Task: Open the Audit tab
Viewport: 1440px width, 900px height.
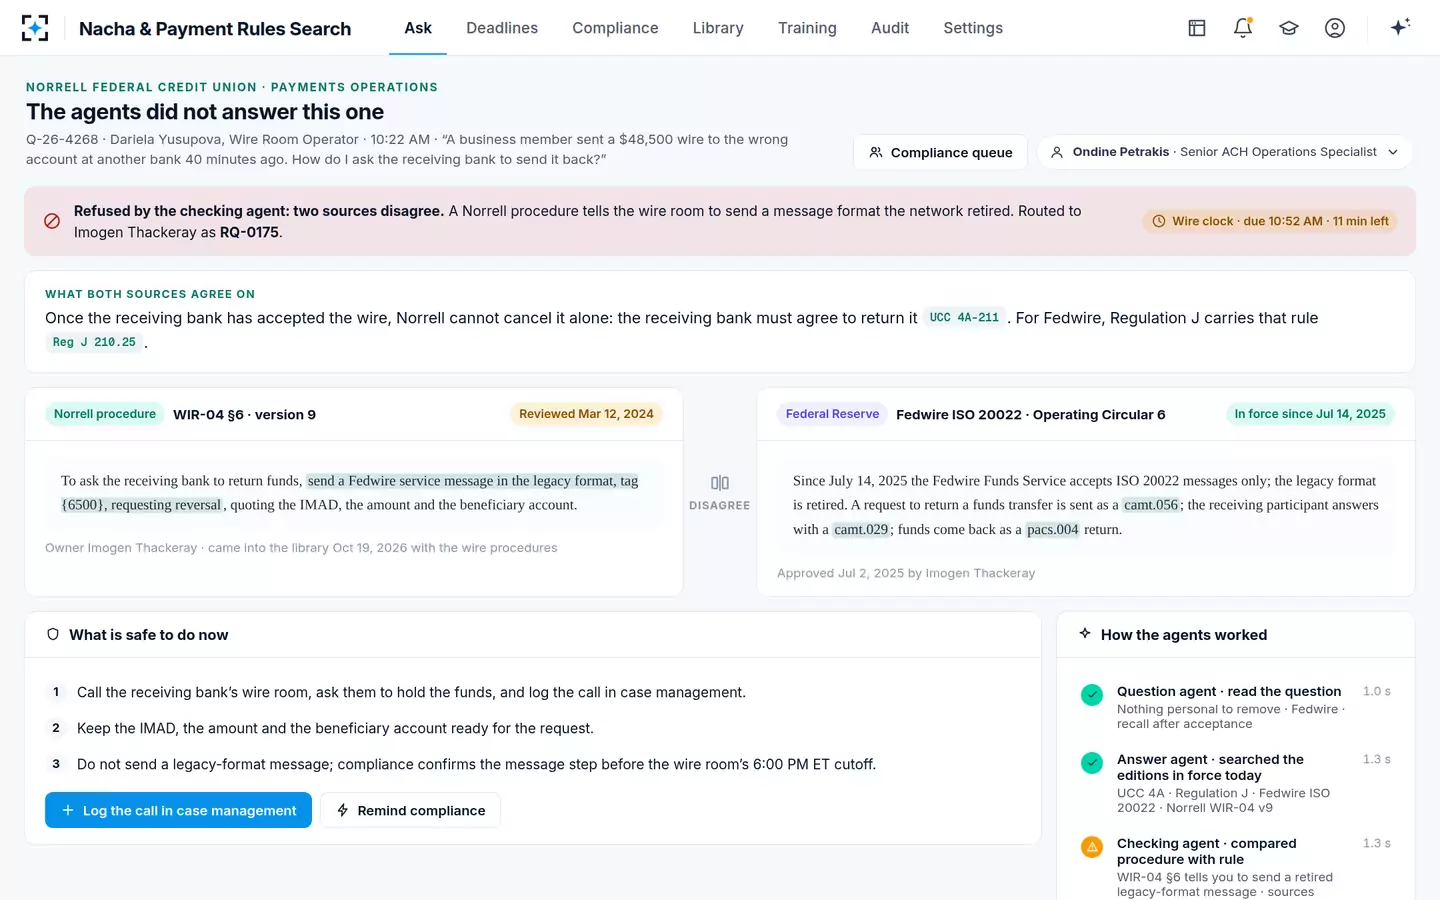Action: pyautogui.click(x=890, y=28)
